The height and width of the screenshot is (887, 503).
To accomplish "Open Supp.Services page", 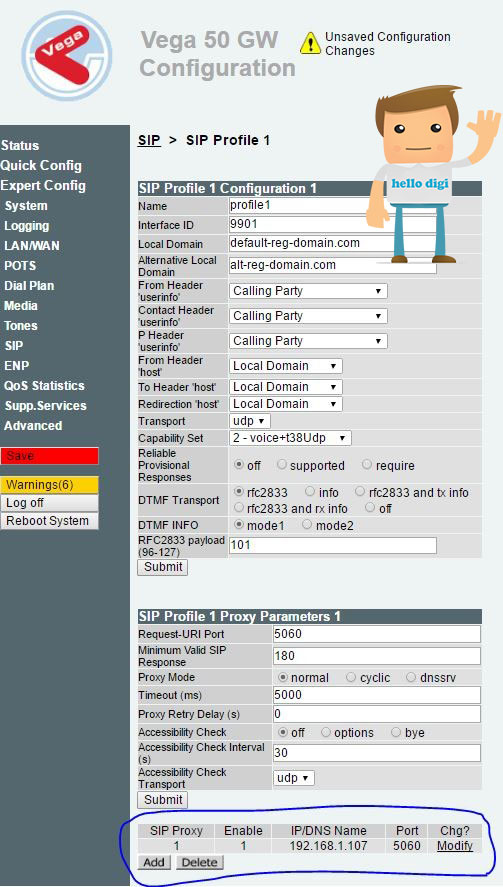I will tap(45, 406).
